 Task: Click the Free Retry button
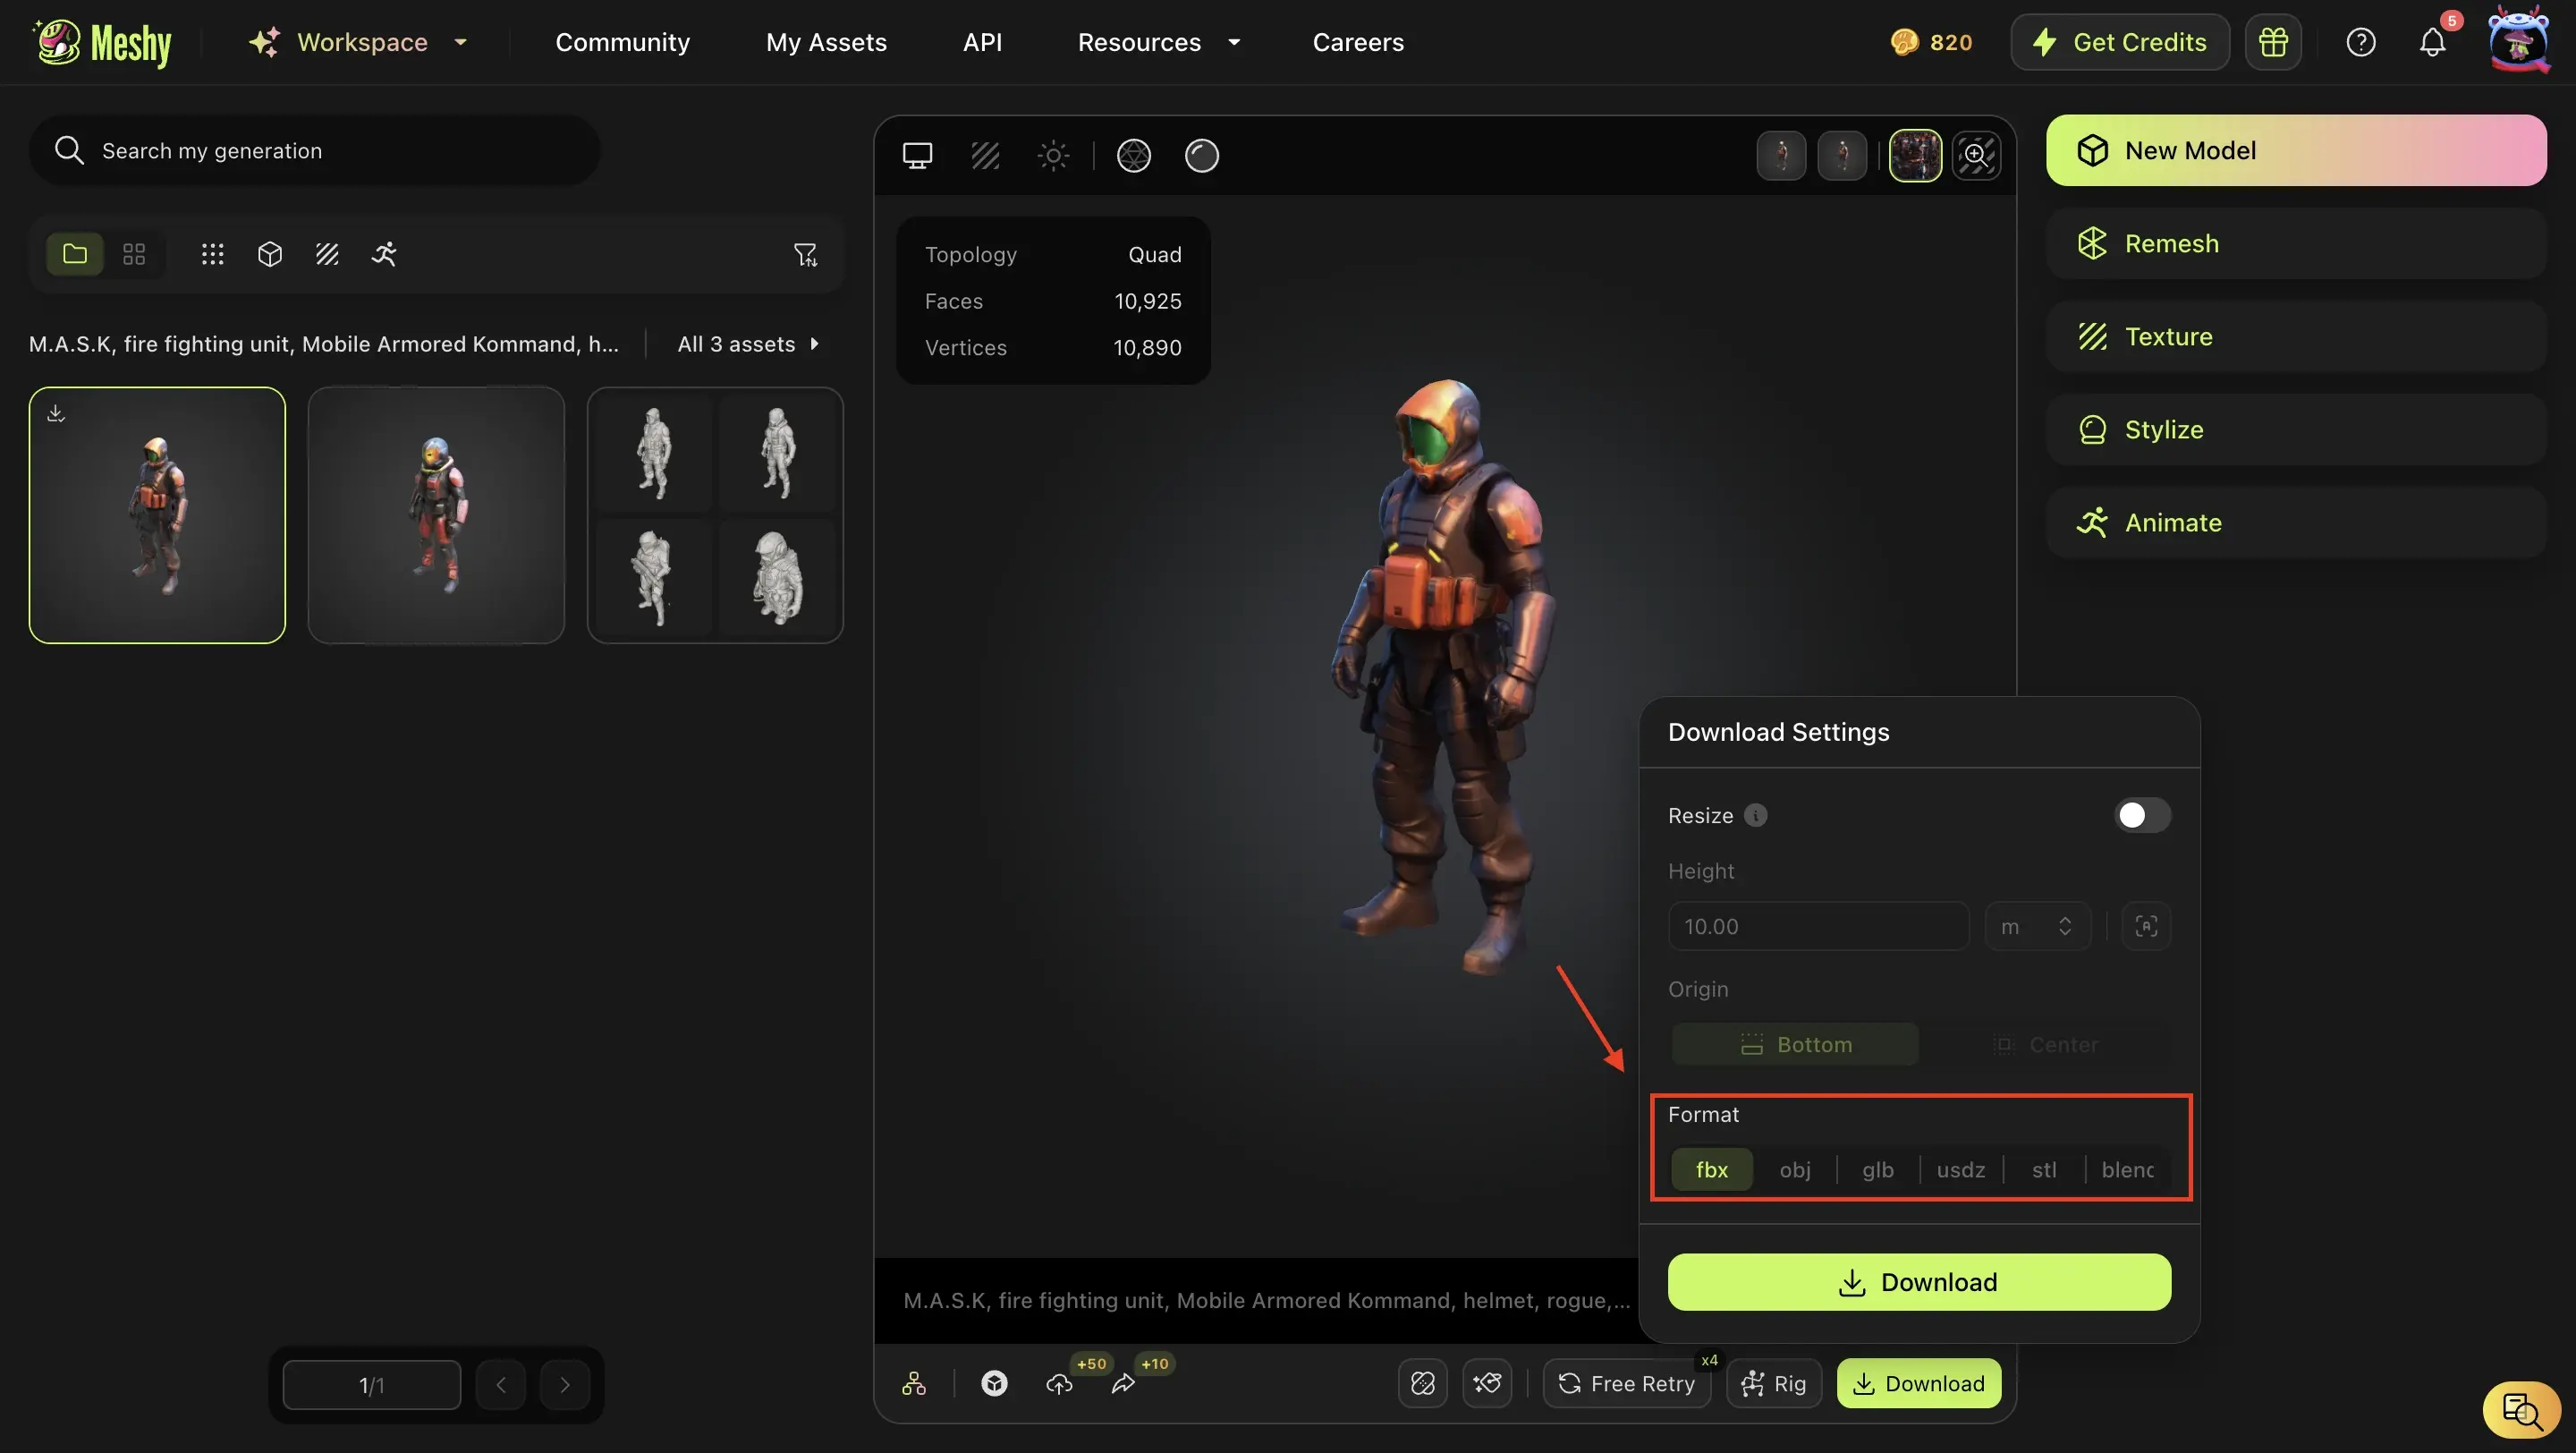click(1626, 1384)
